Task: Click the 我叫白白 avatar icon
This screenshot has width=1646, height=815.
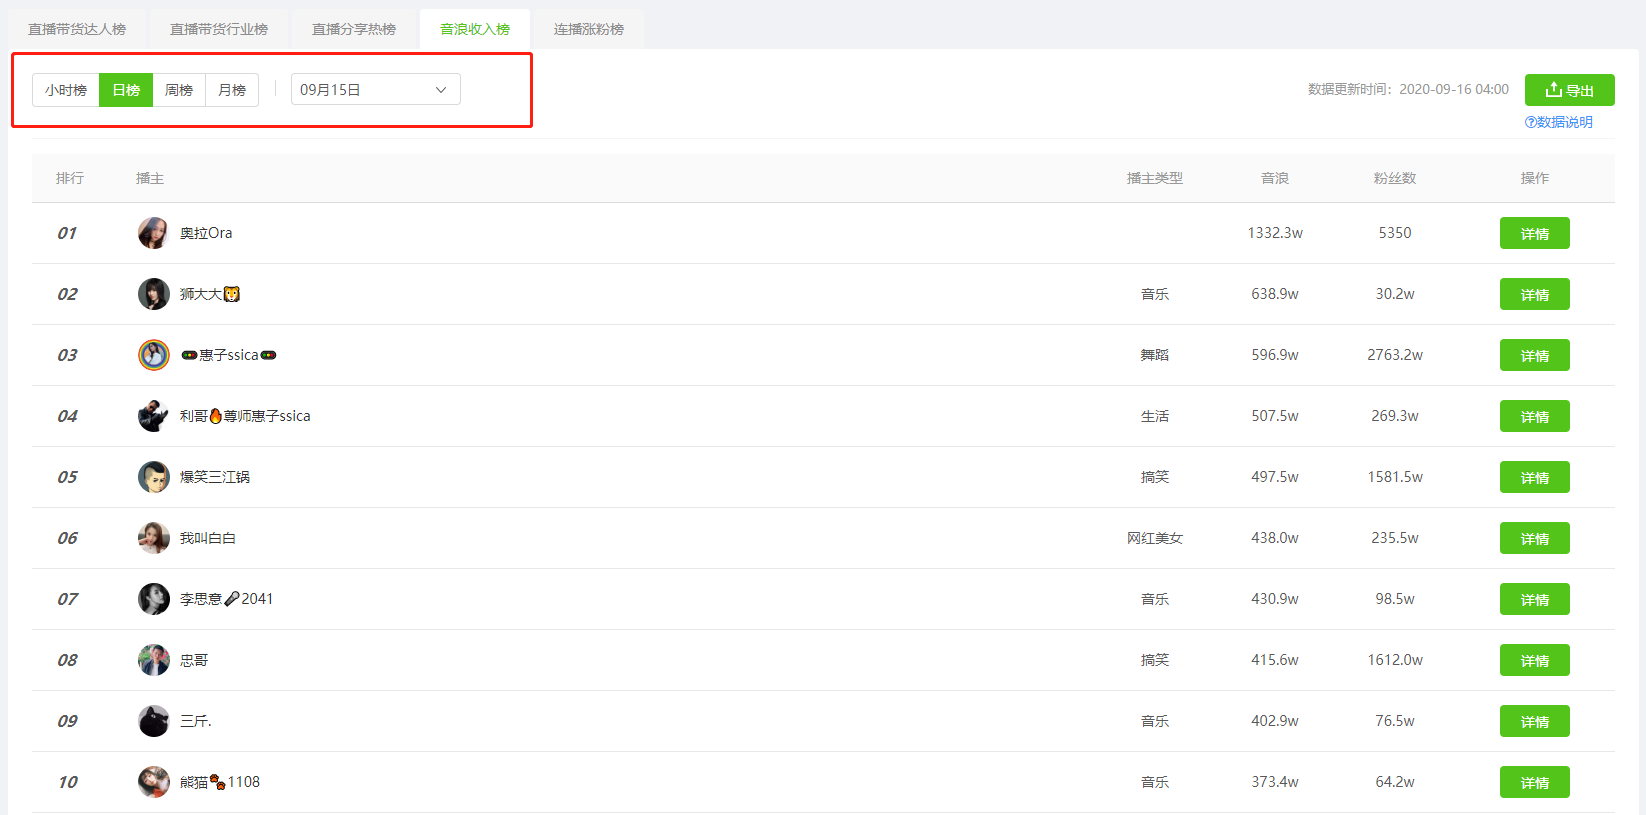Action: [x=153, y=538]
